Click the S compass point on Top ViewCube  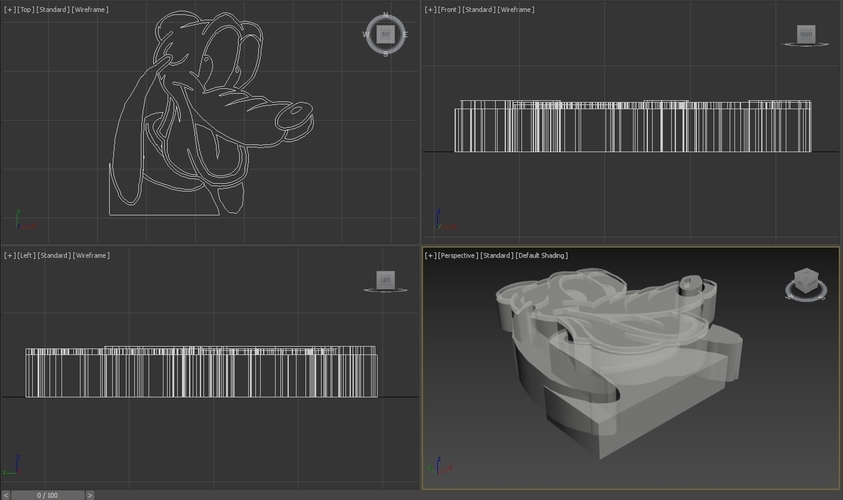pyautogui.click(x=385, y=54)
